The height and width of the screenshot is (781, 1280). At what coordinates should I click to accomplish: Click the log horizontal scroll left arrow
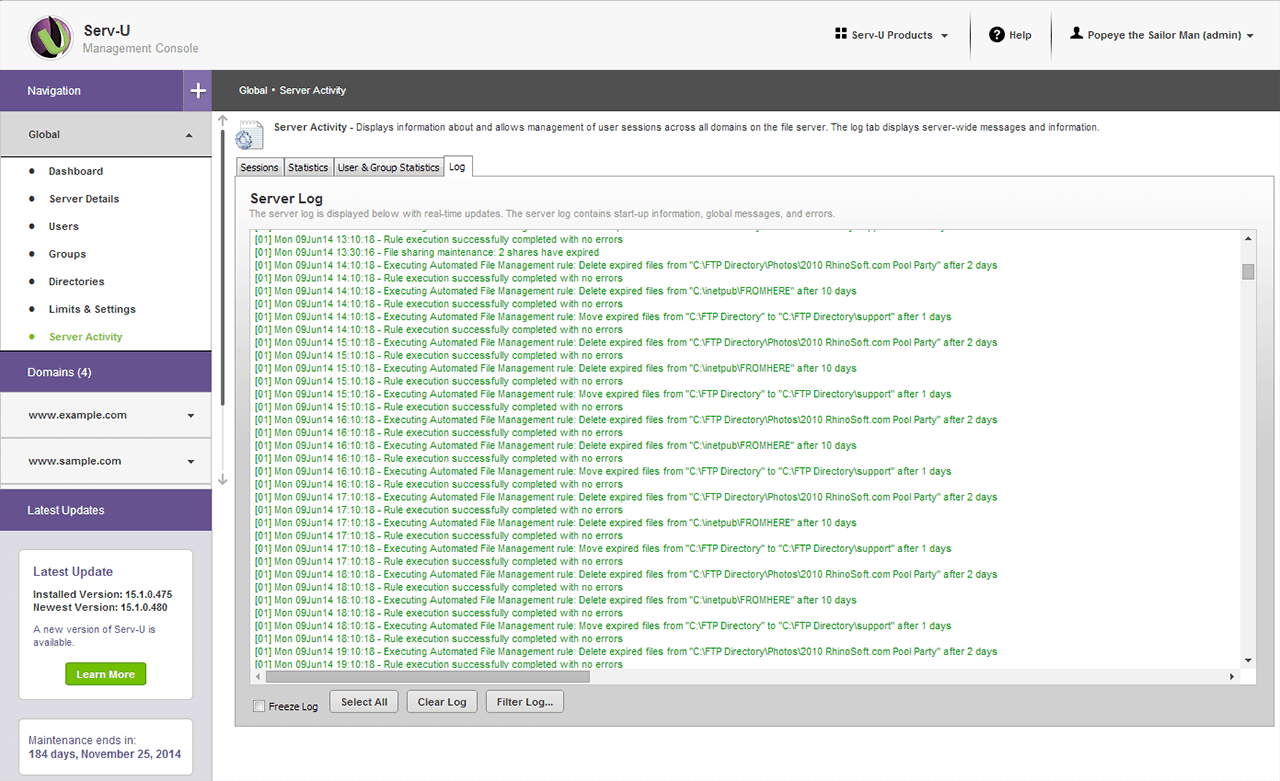pos(257,677)
